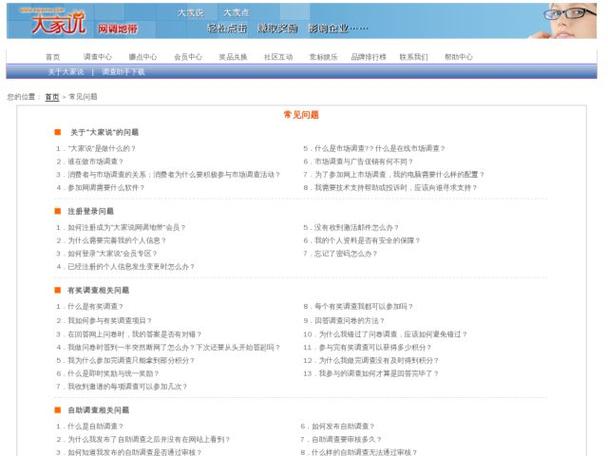Open the 调查中心 menu item
Screen dimensions: 608x456
point(97,57)
